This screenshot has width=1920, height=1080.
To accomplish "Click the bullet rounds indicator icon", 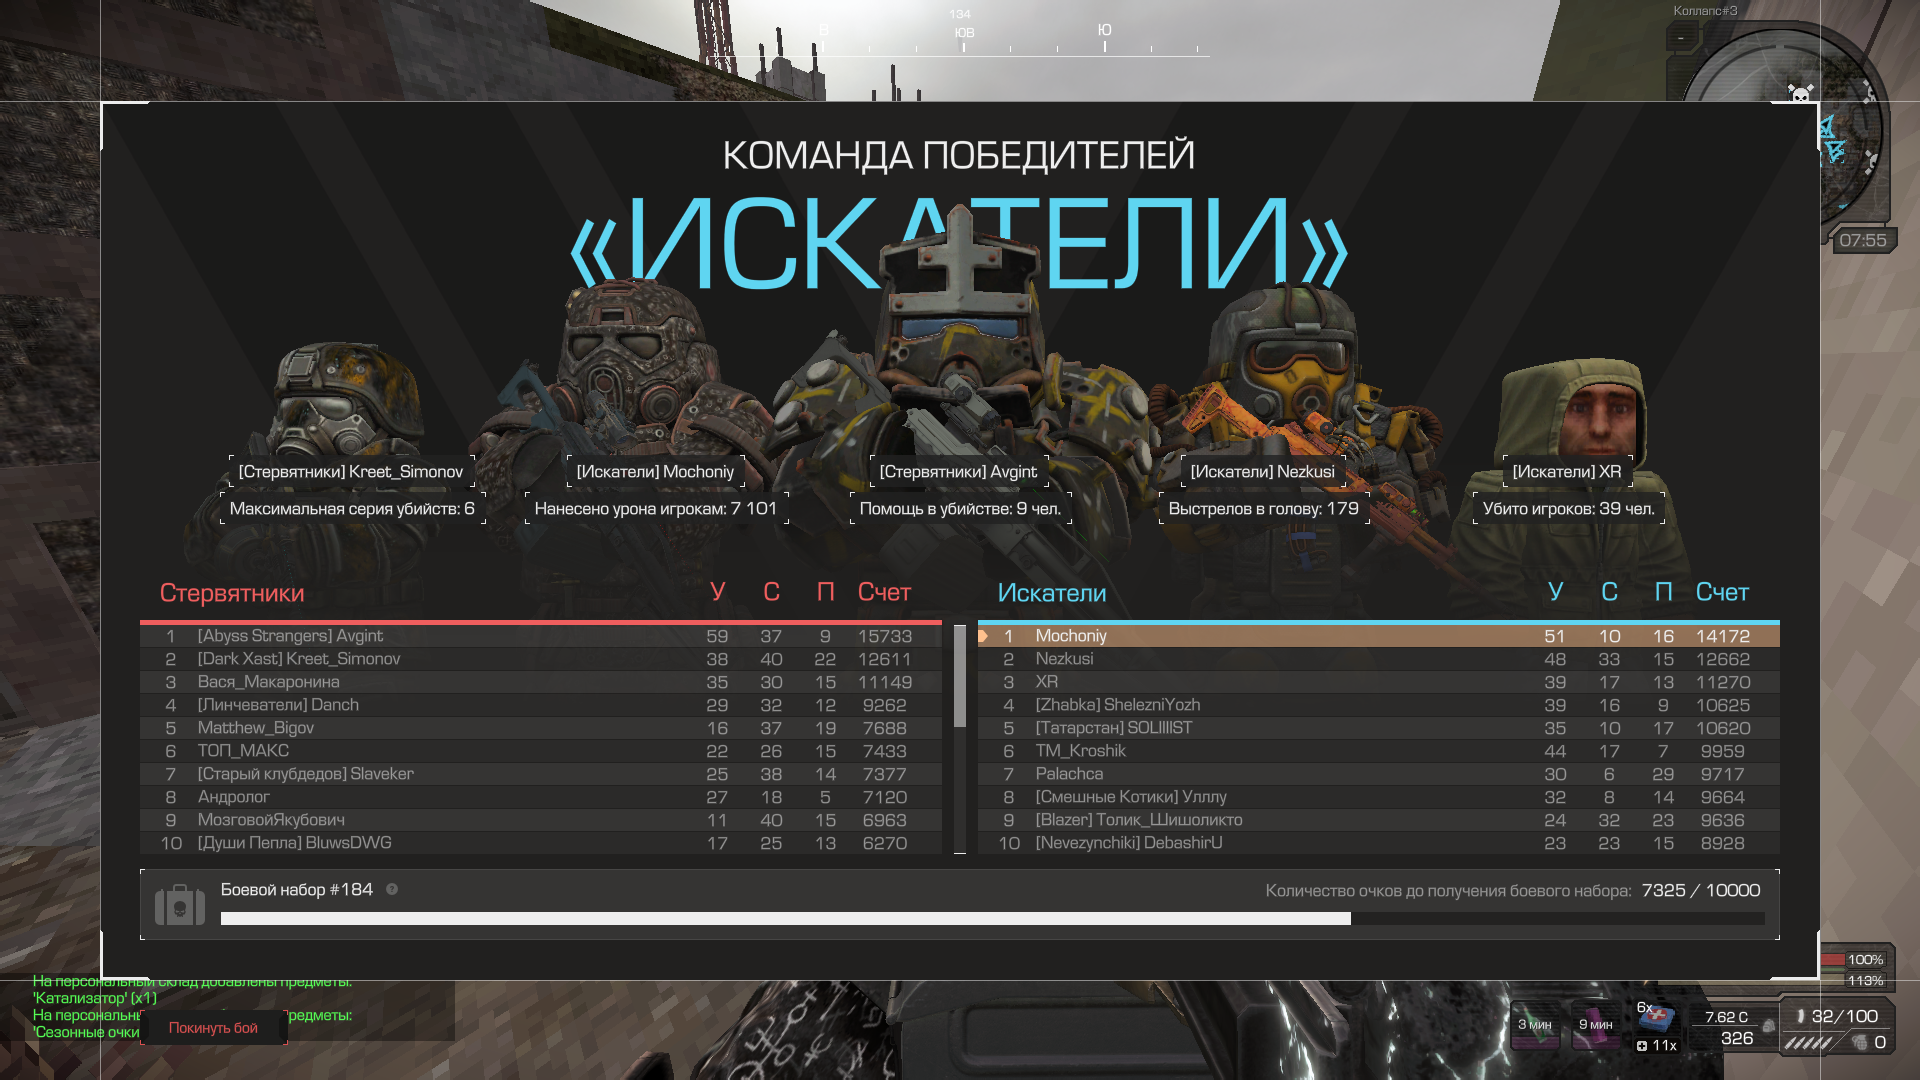I will (x=1809, y=1042).
